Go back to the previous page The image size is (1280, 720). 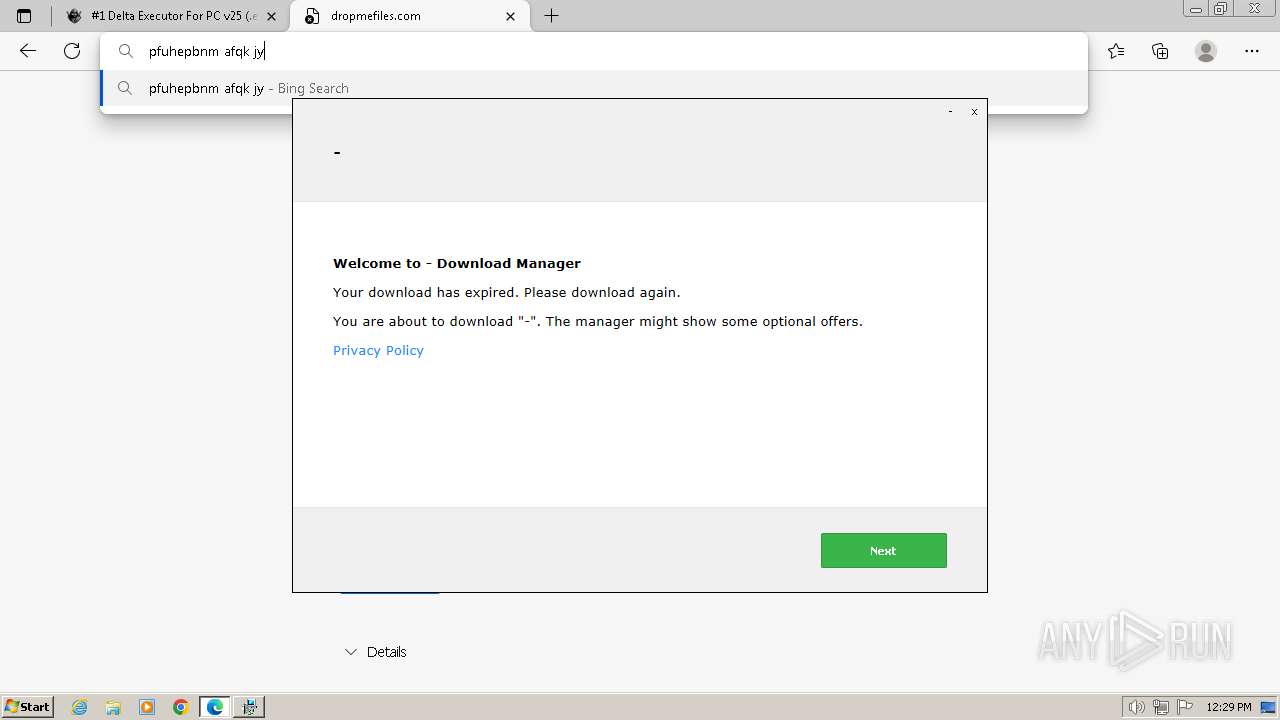(x=28, y=51)
